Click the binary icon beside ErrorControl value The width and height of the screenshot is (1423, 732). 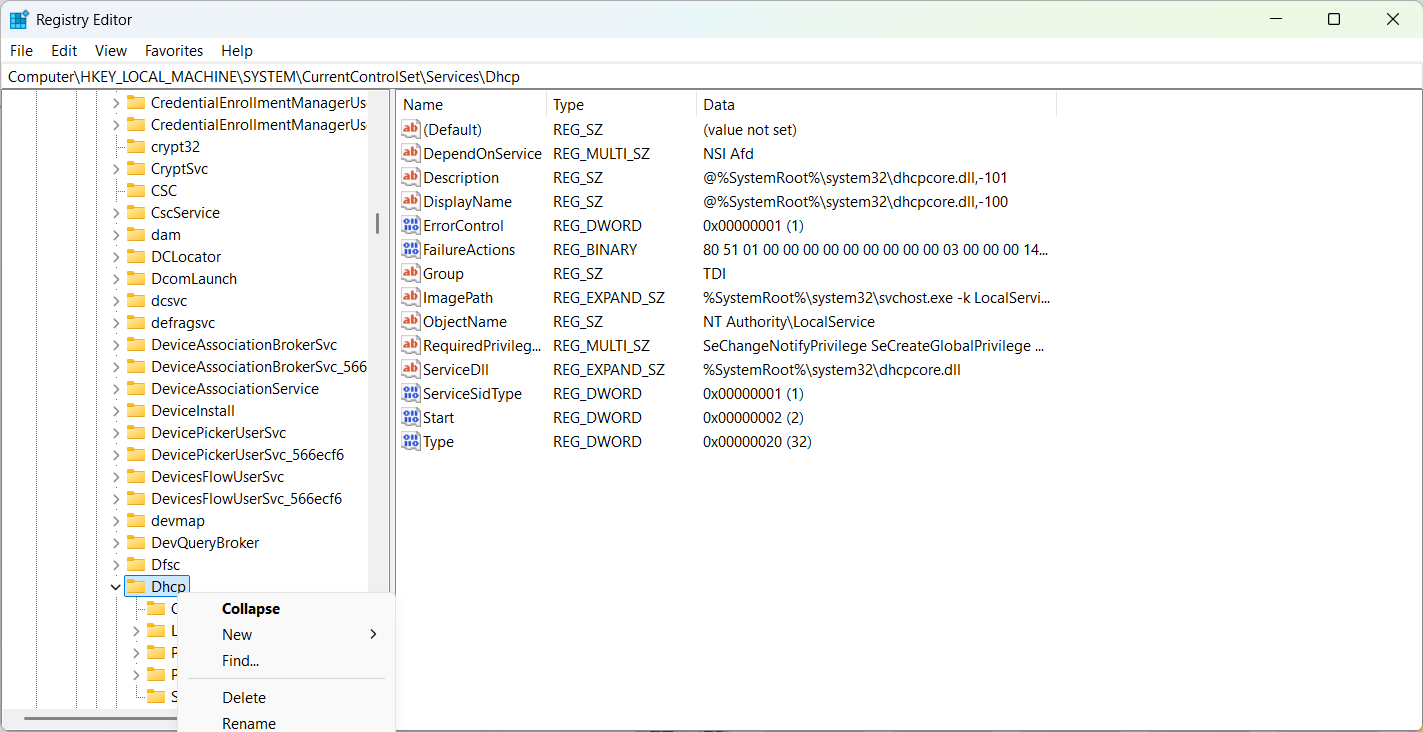(x=410, y=226)
